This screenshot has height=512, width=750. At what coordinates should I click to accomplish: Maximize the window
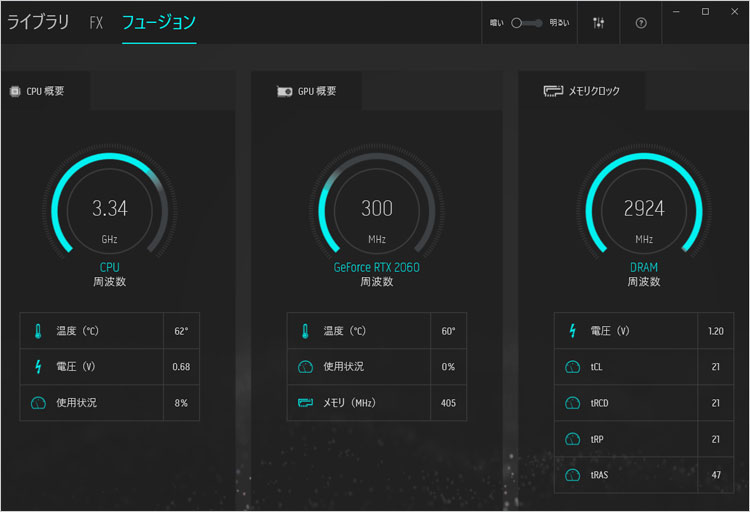pyautogui.click(x=705, y=11)
